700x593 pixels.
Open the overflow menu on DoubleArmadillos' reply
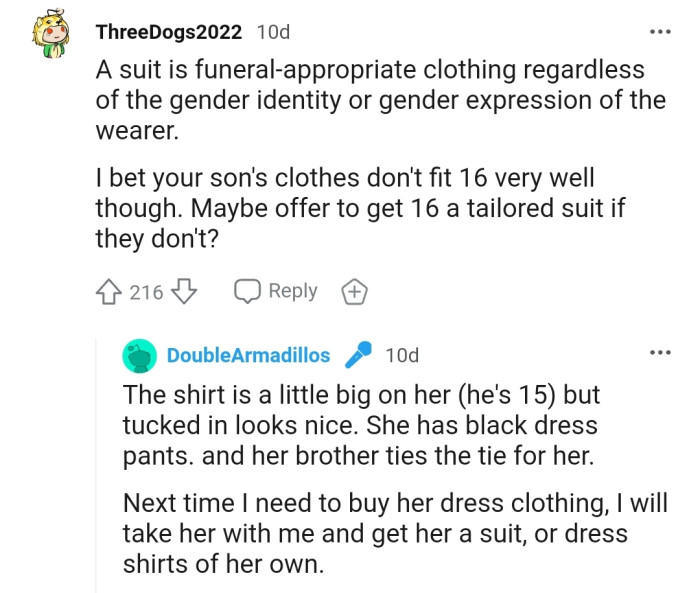point(660,353)
